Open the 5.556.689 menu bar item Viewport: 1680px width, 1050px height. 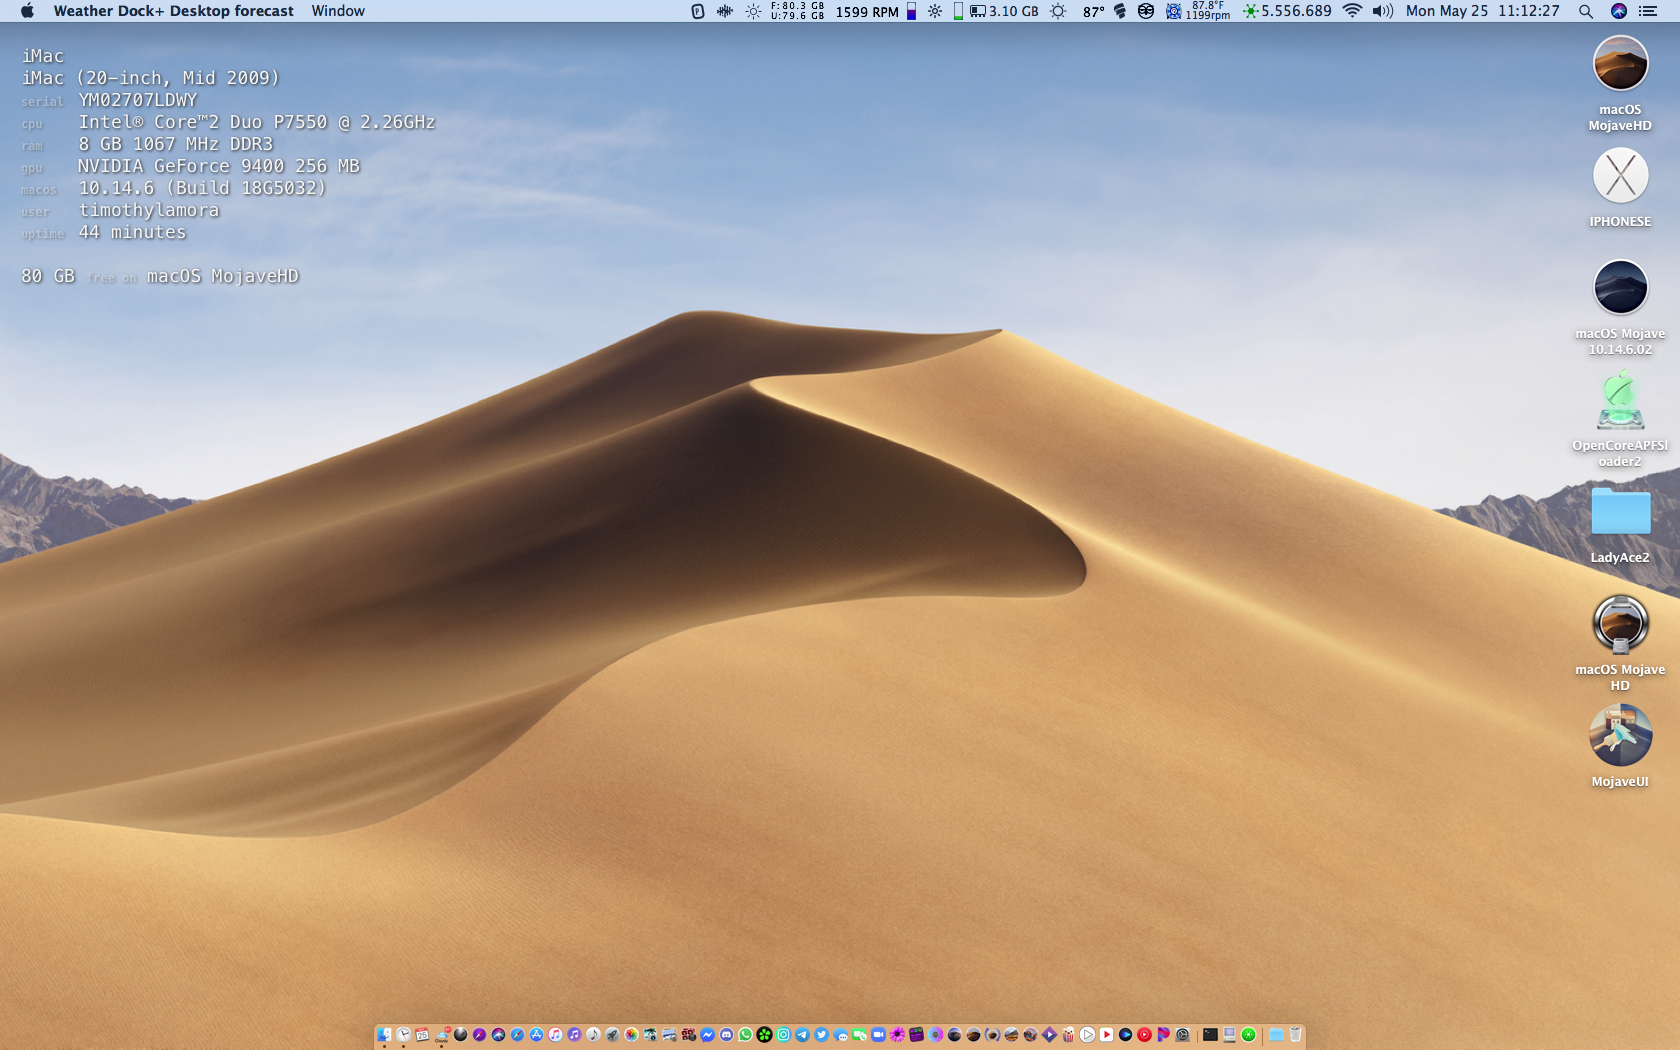tap(1288, 11)
